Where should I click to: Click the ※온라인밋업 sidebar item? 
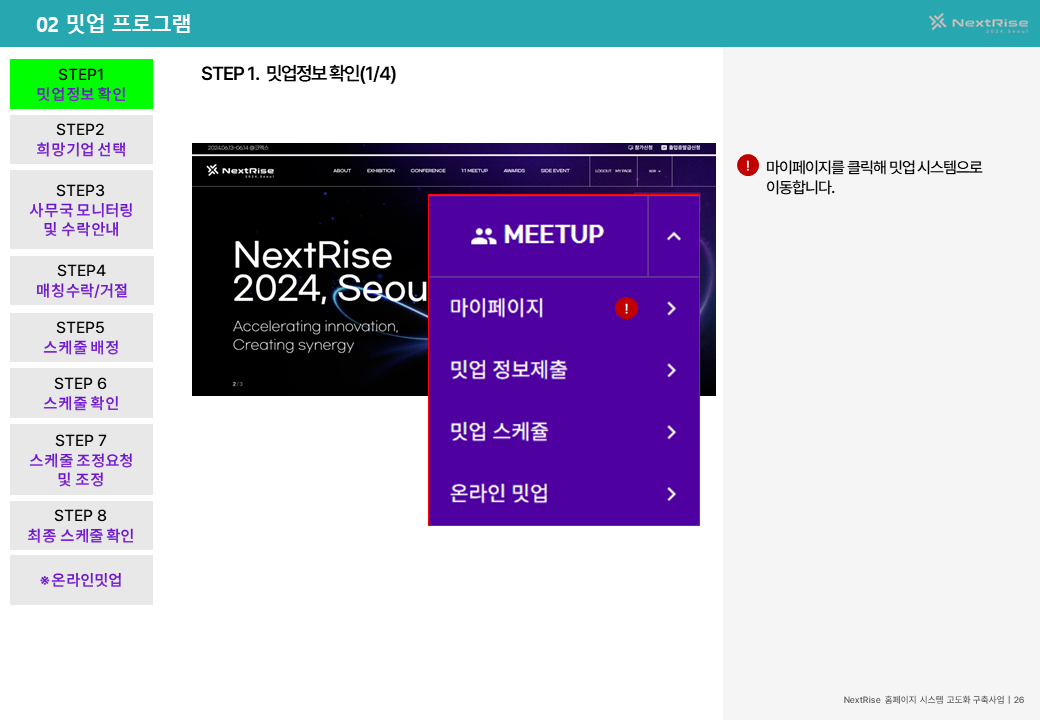click(x=82, y=580)
